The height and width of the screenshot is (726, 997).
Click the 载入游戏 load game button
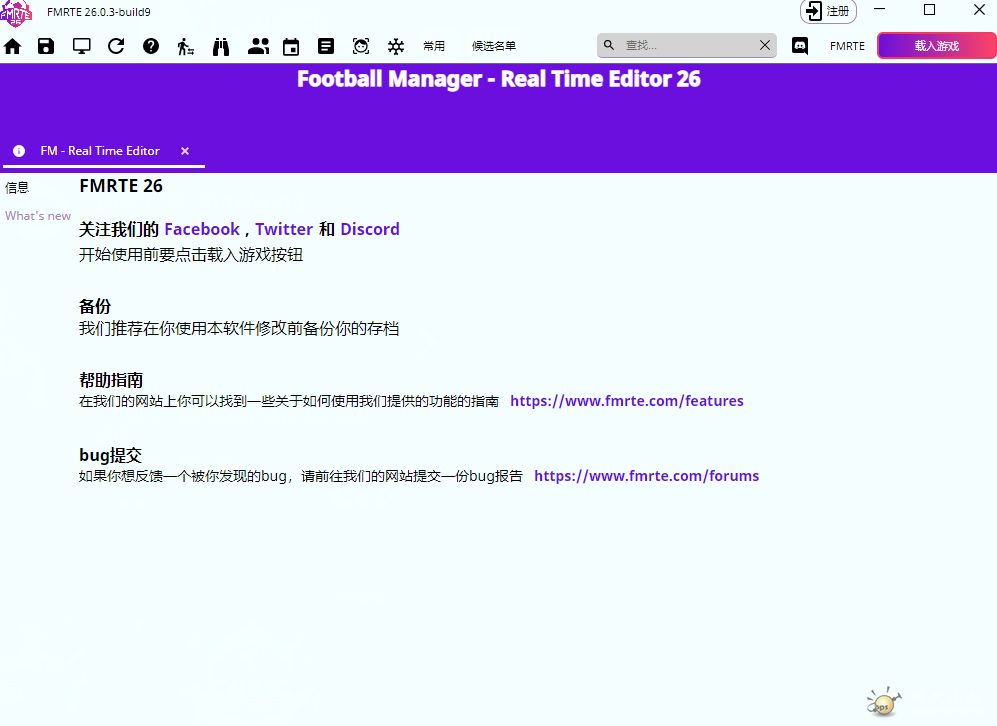936,46
